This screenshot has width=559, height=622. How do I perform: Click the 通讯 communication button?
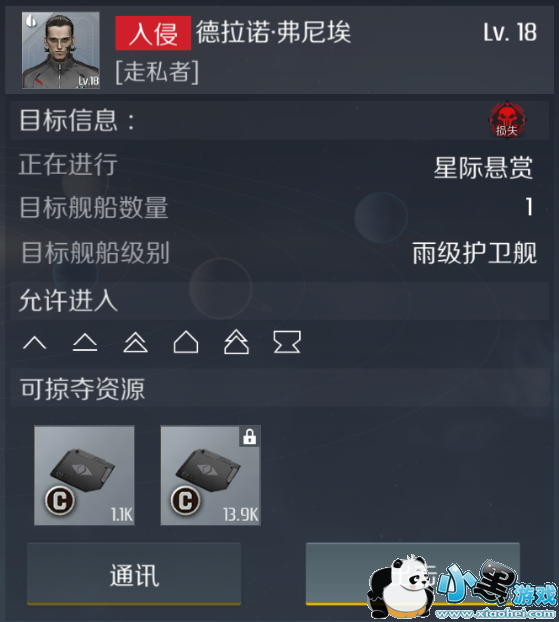pos(134,574)
